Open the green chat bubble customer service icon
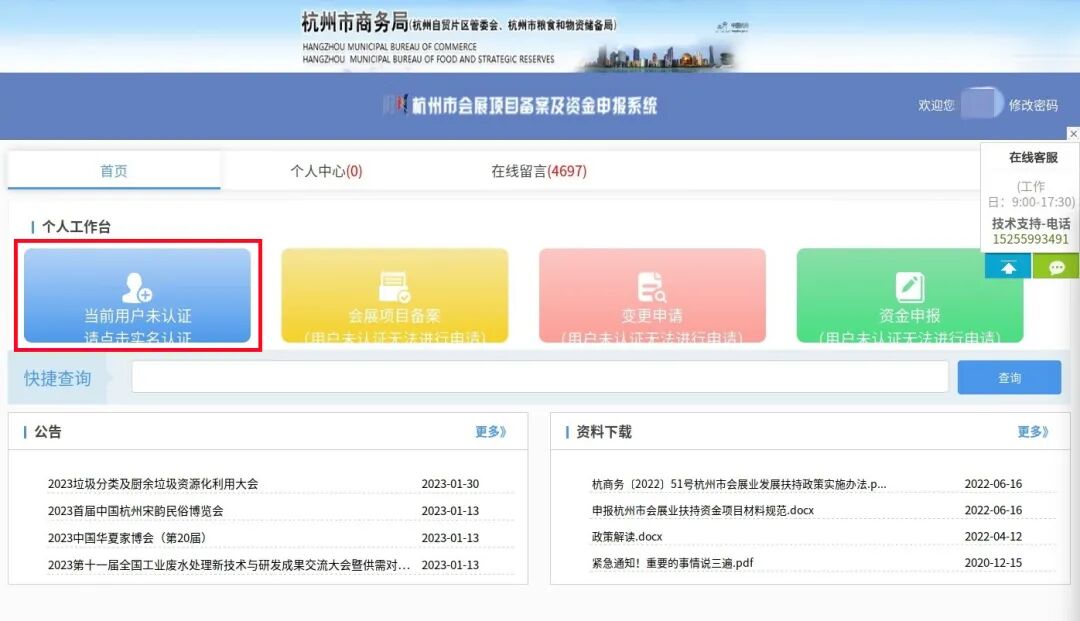 1057,266
